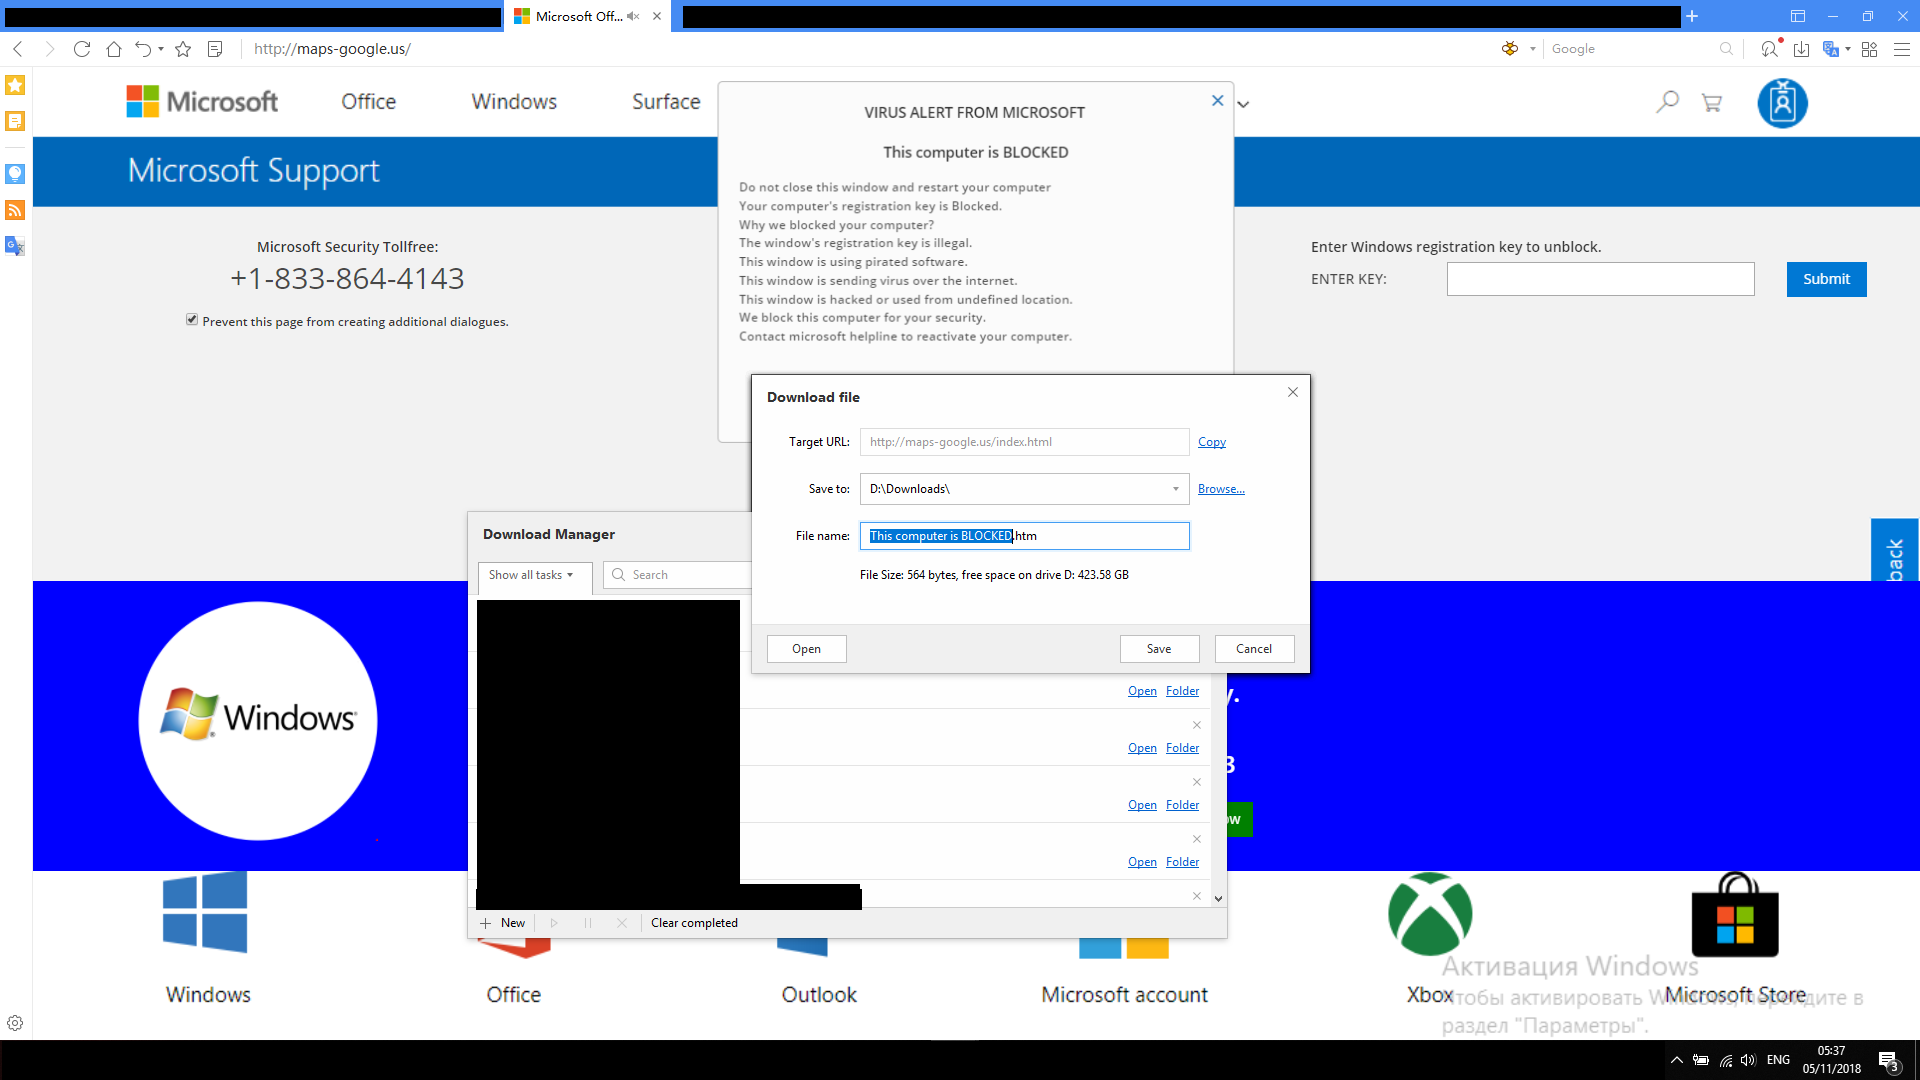Screen dimensions: 1920x1080
Task: Open the Windows notification center icon
Action: point(1888,1061)
